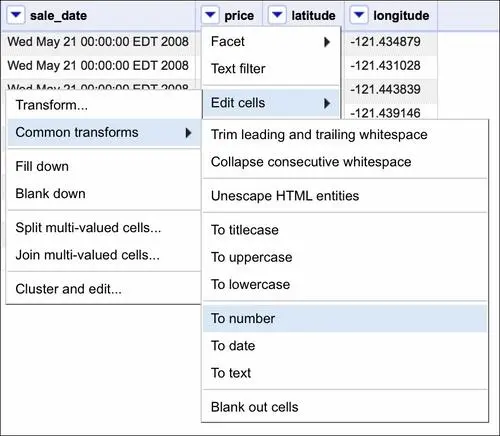Choose Blank down
Screen dimensions: 500x436
[104, 194]
